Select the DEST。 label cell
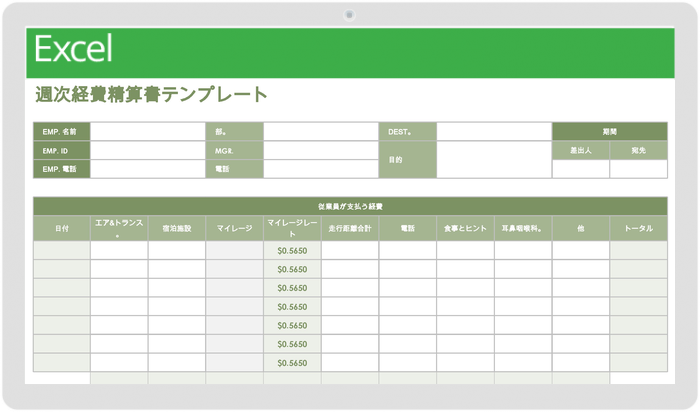The width and height of the screenshot is (700, 412). point(408,132)
